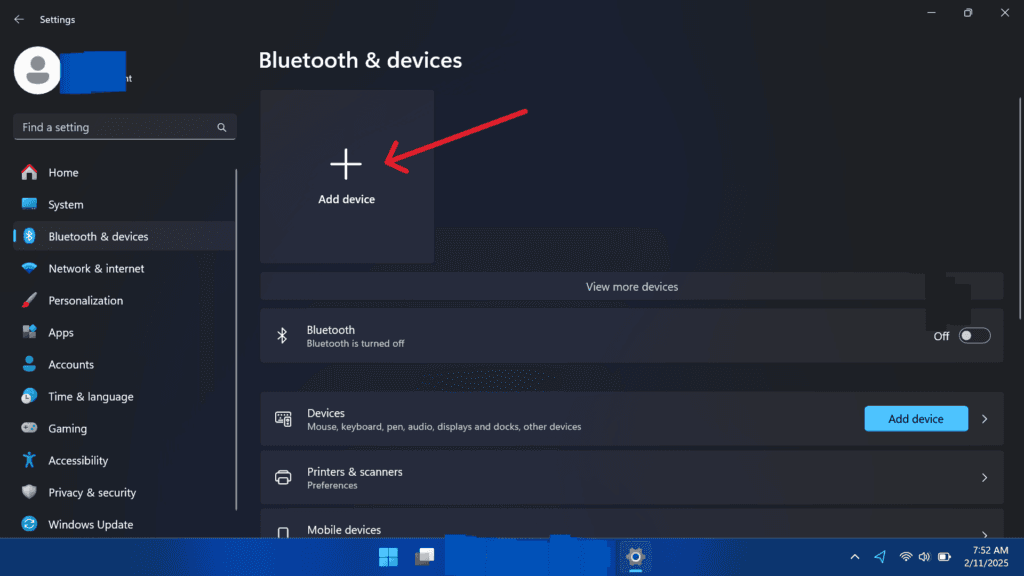
Task: Click the Bluetooth icon in sidebar
Action: [x=29, y=236]
